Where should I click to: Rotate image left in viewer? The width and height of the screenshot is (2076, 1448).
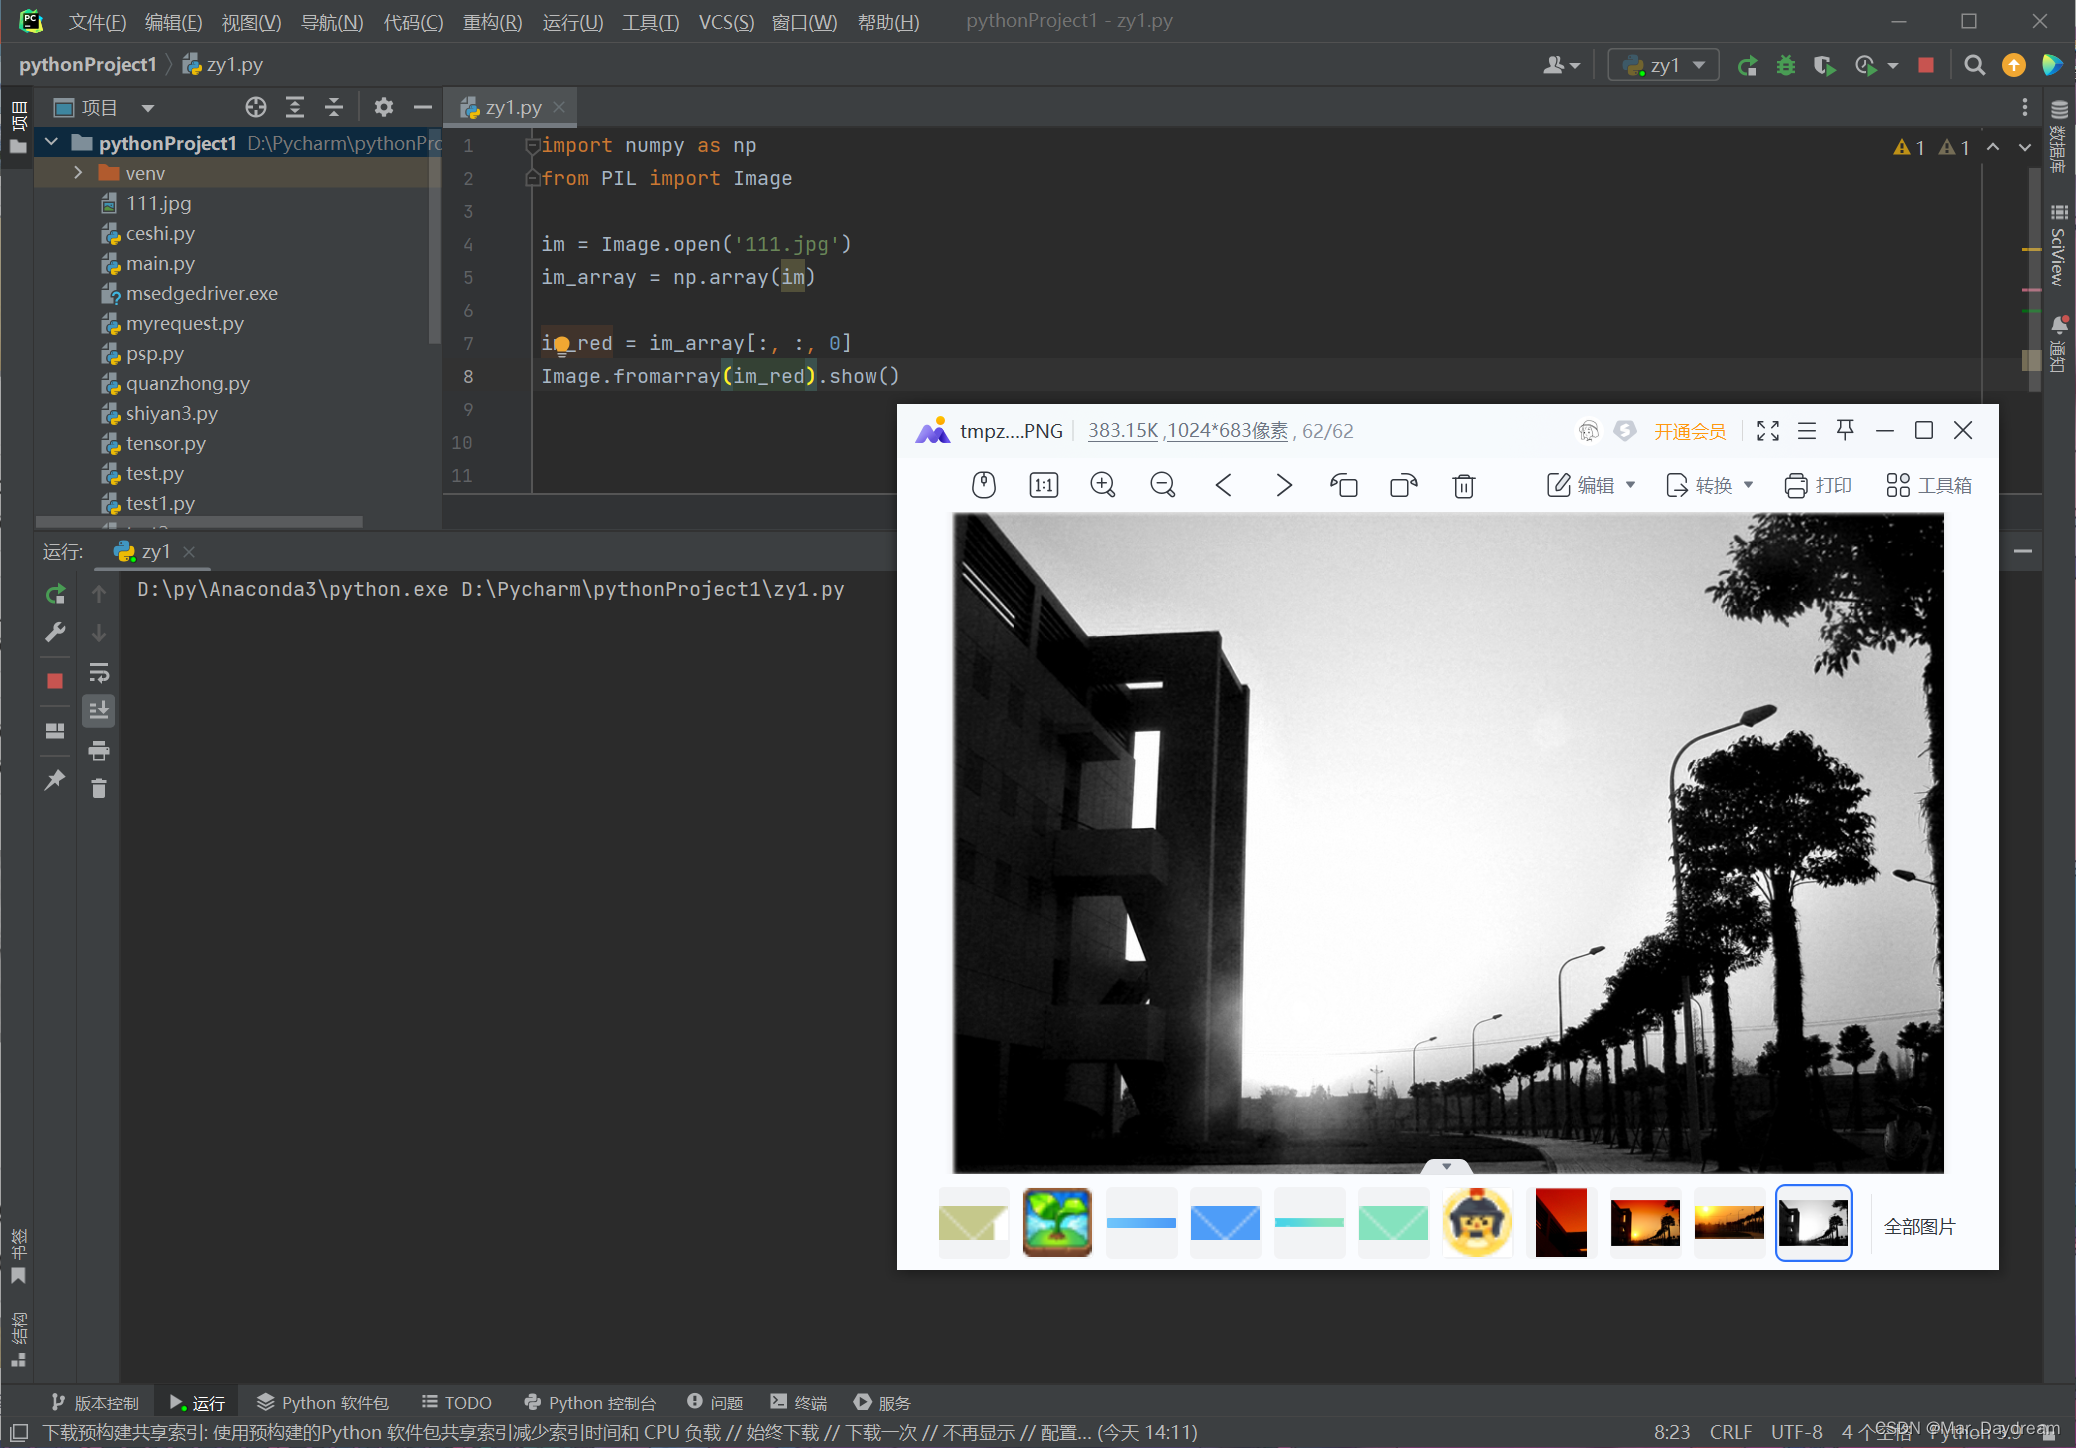[1343, 485]
